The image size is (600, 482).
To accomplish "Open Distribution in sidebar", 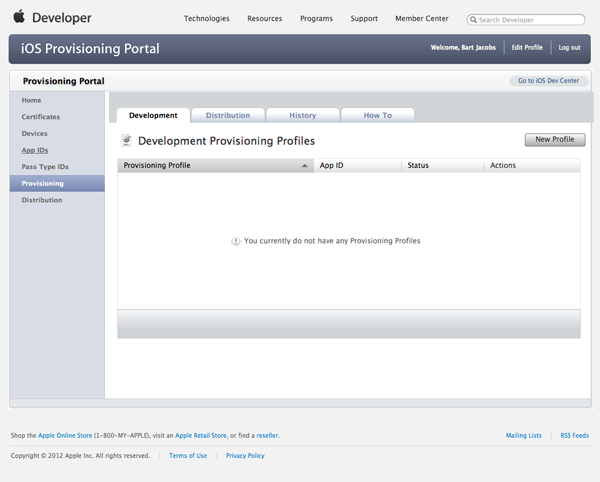I will click(42, 200).
